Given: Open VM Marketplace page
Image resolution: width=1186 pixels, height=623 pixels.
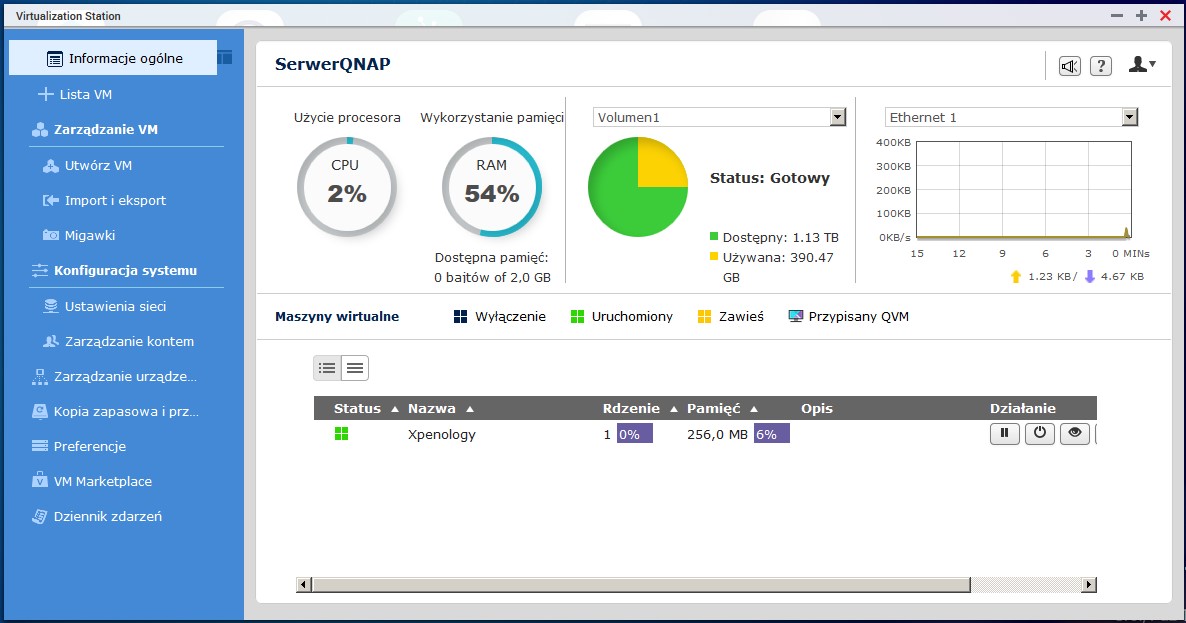Looking at the screenshot, I should click(x=102, y=481).
